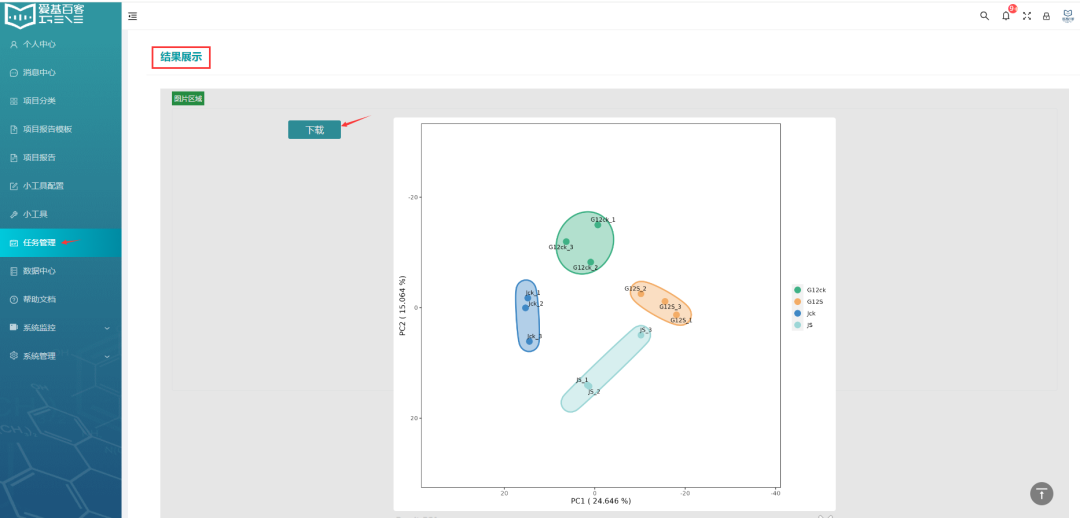1080x518 pixels.
Task: Click the 消息中心 chat icon
Action: (x=14, y=72)
